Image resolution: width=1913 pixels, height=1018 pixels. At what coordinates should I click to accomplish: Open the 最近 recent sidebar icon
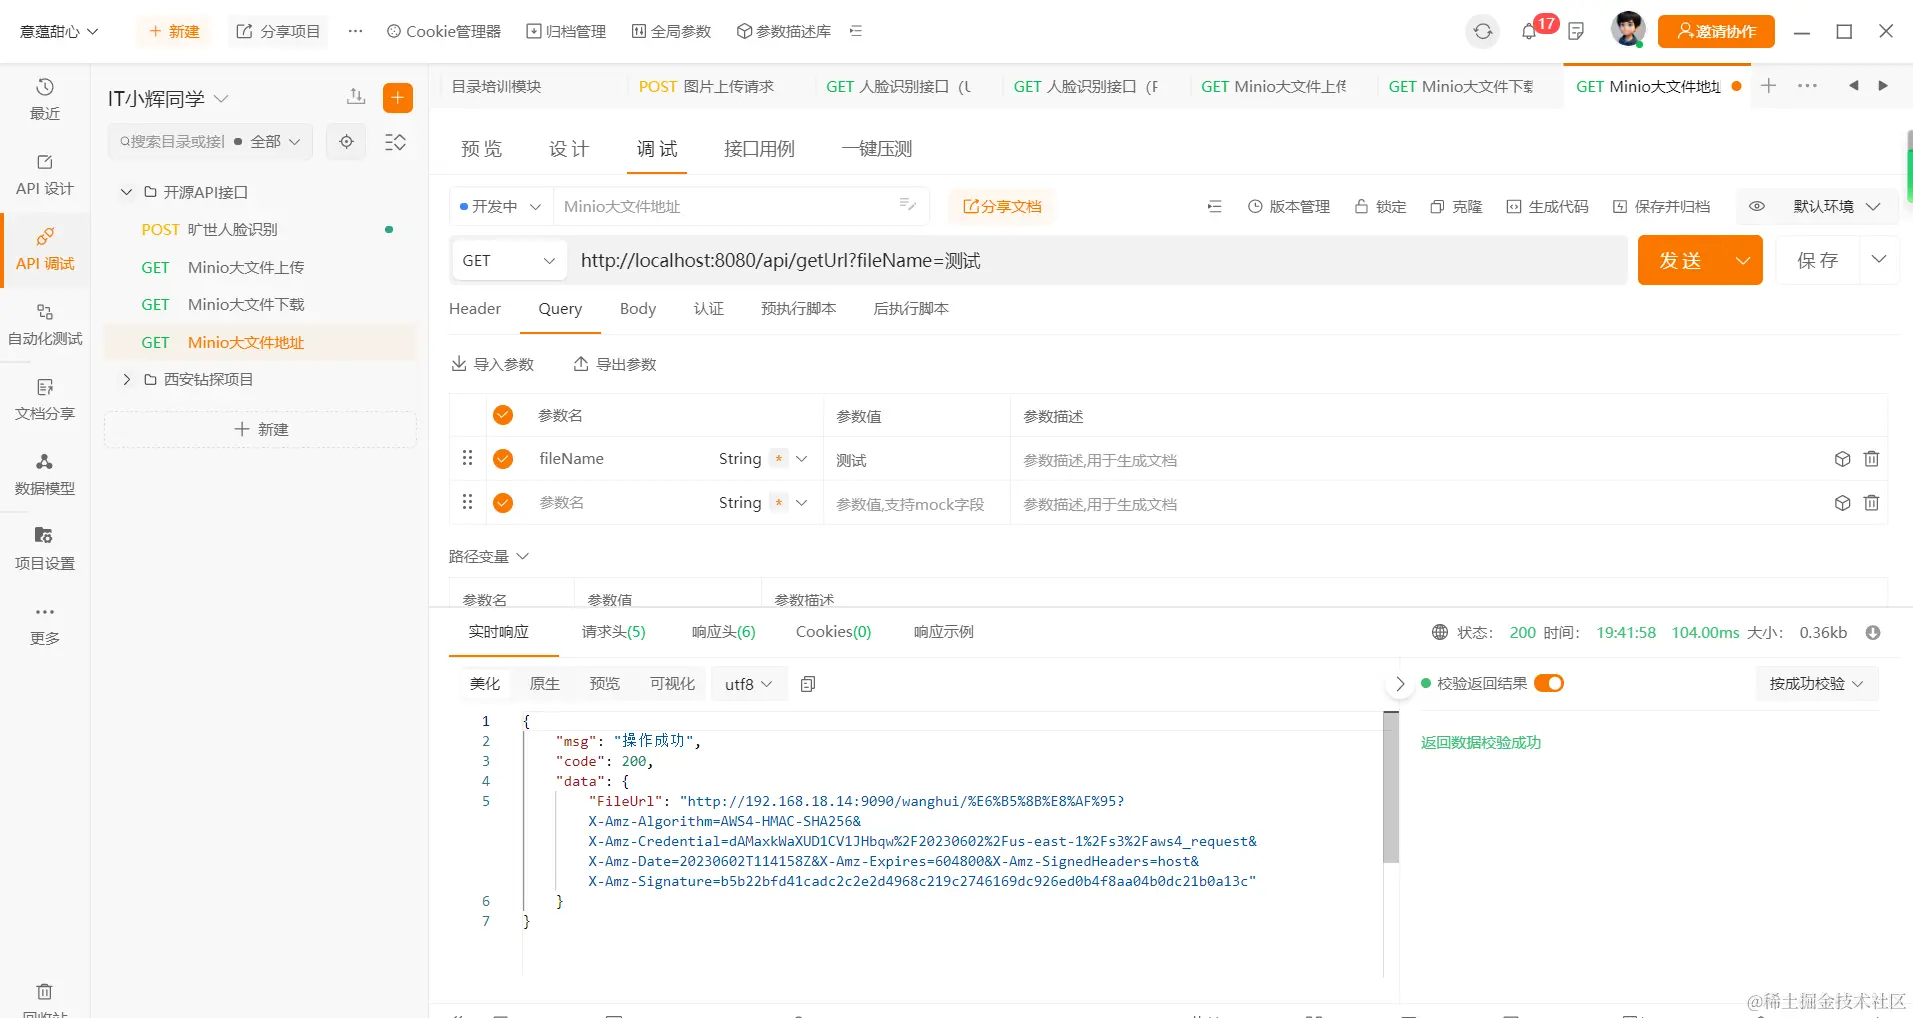44,99
